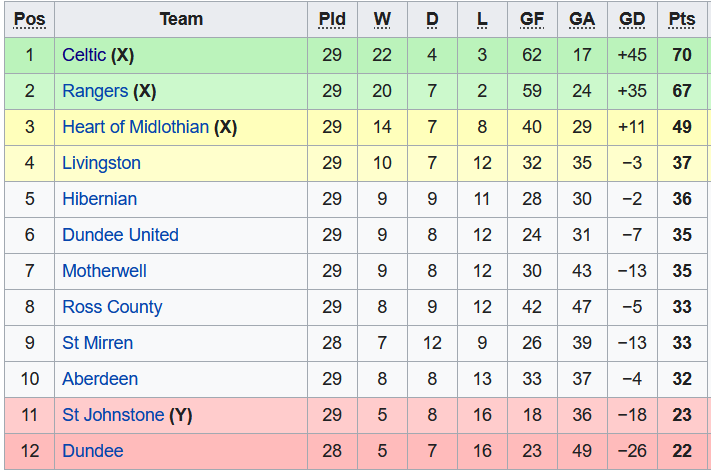Screen dimensions: 711x472
Task: Open the Dundee United link
Action: tap(120, 235)
